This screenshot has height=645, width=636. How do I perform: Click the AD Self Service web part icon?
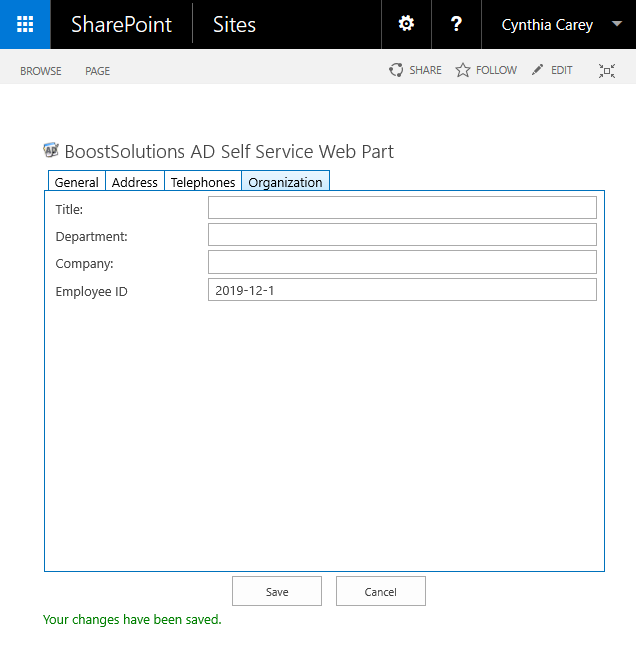point(51,150)
